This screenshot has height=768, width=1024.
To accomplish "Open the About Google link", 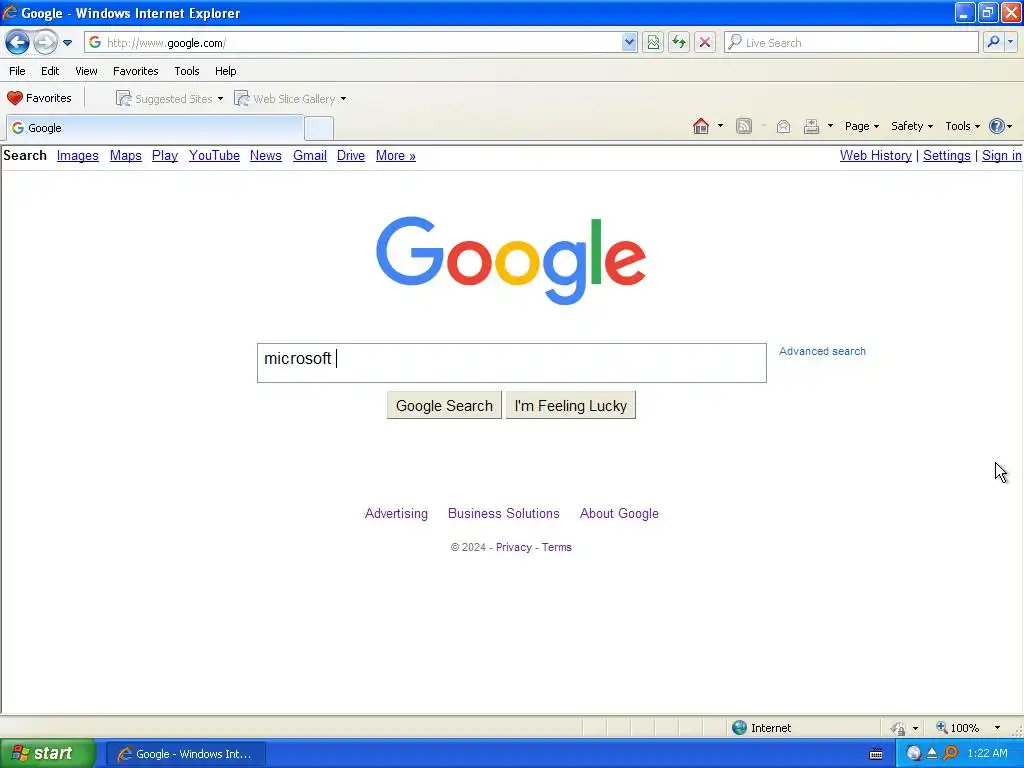I will pos(619,513).
